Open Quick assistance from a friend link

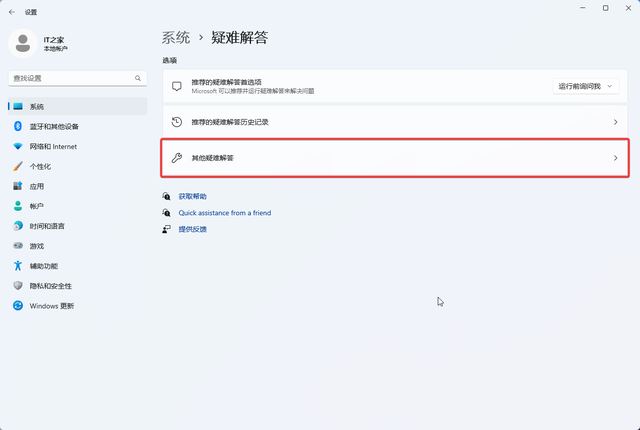click(225, 213)
